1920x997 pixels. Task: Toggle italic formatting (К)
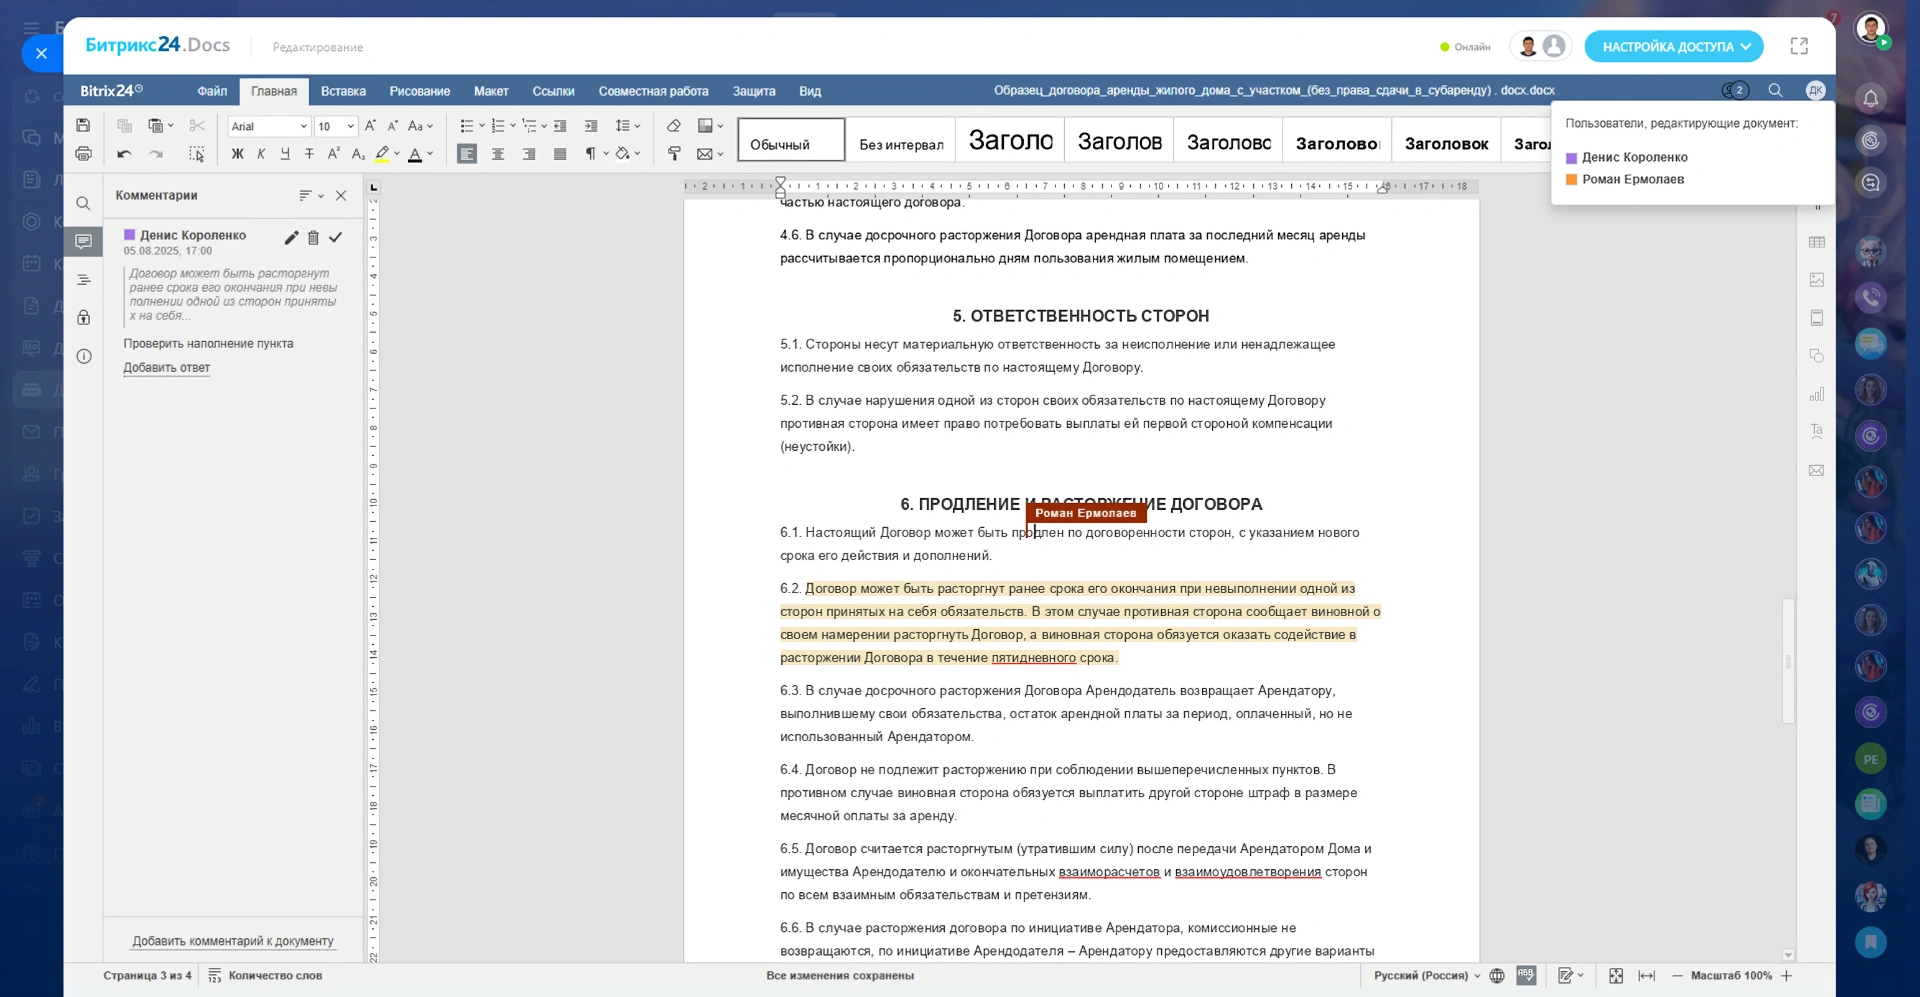click(x=261, y=154)
